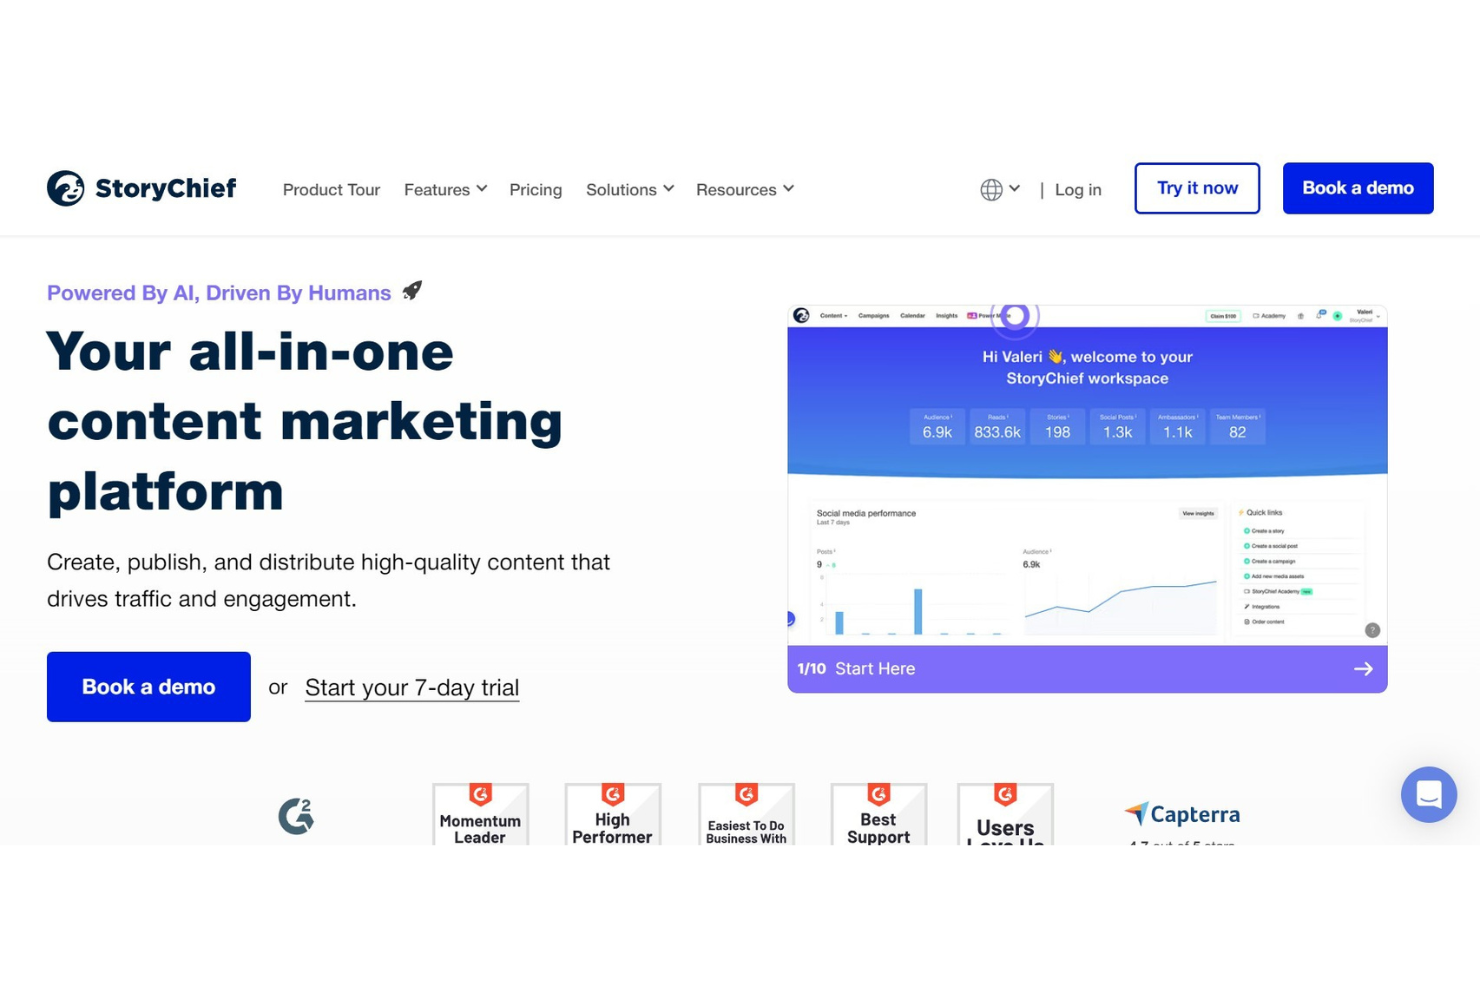This screenshot has height=987, width=1480.
Task: Click Academy in the demo preview header
Action: pyautogui.click(x=1269, y=316)
